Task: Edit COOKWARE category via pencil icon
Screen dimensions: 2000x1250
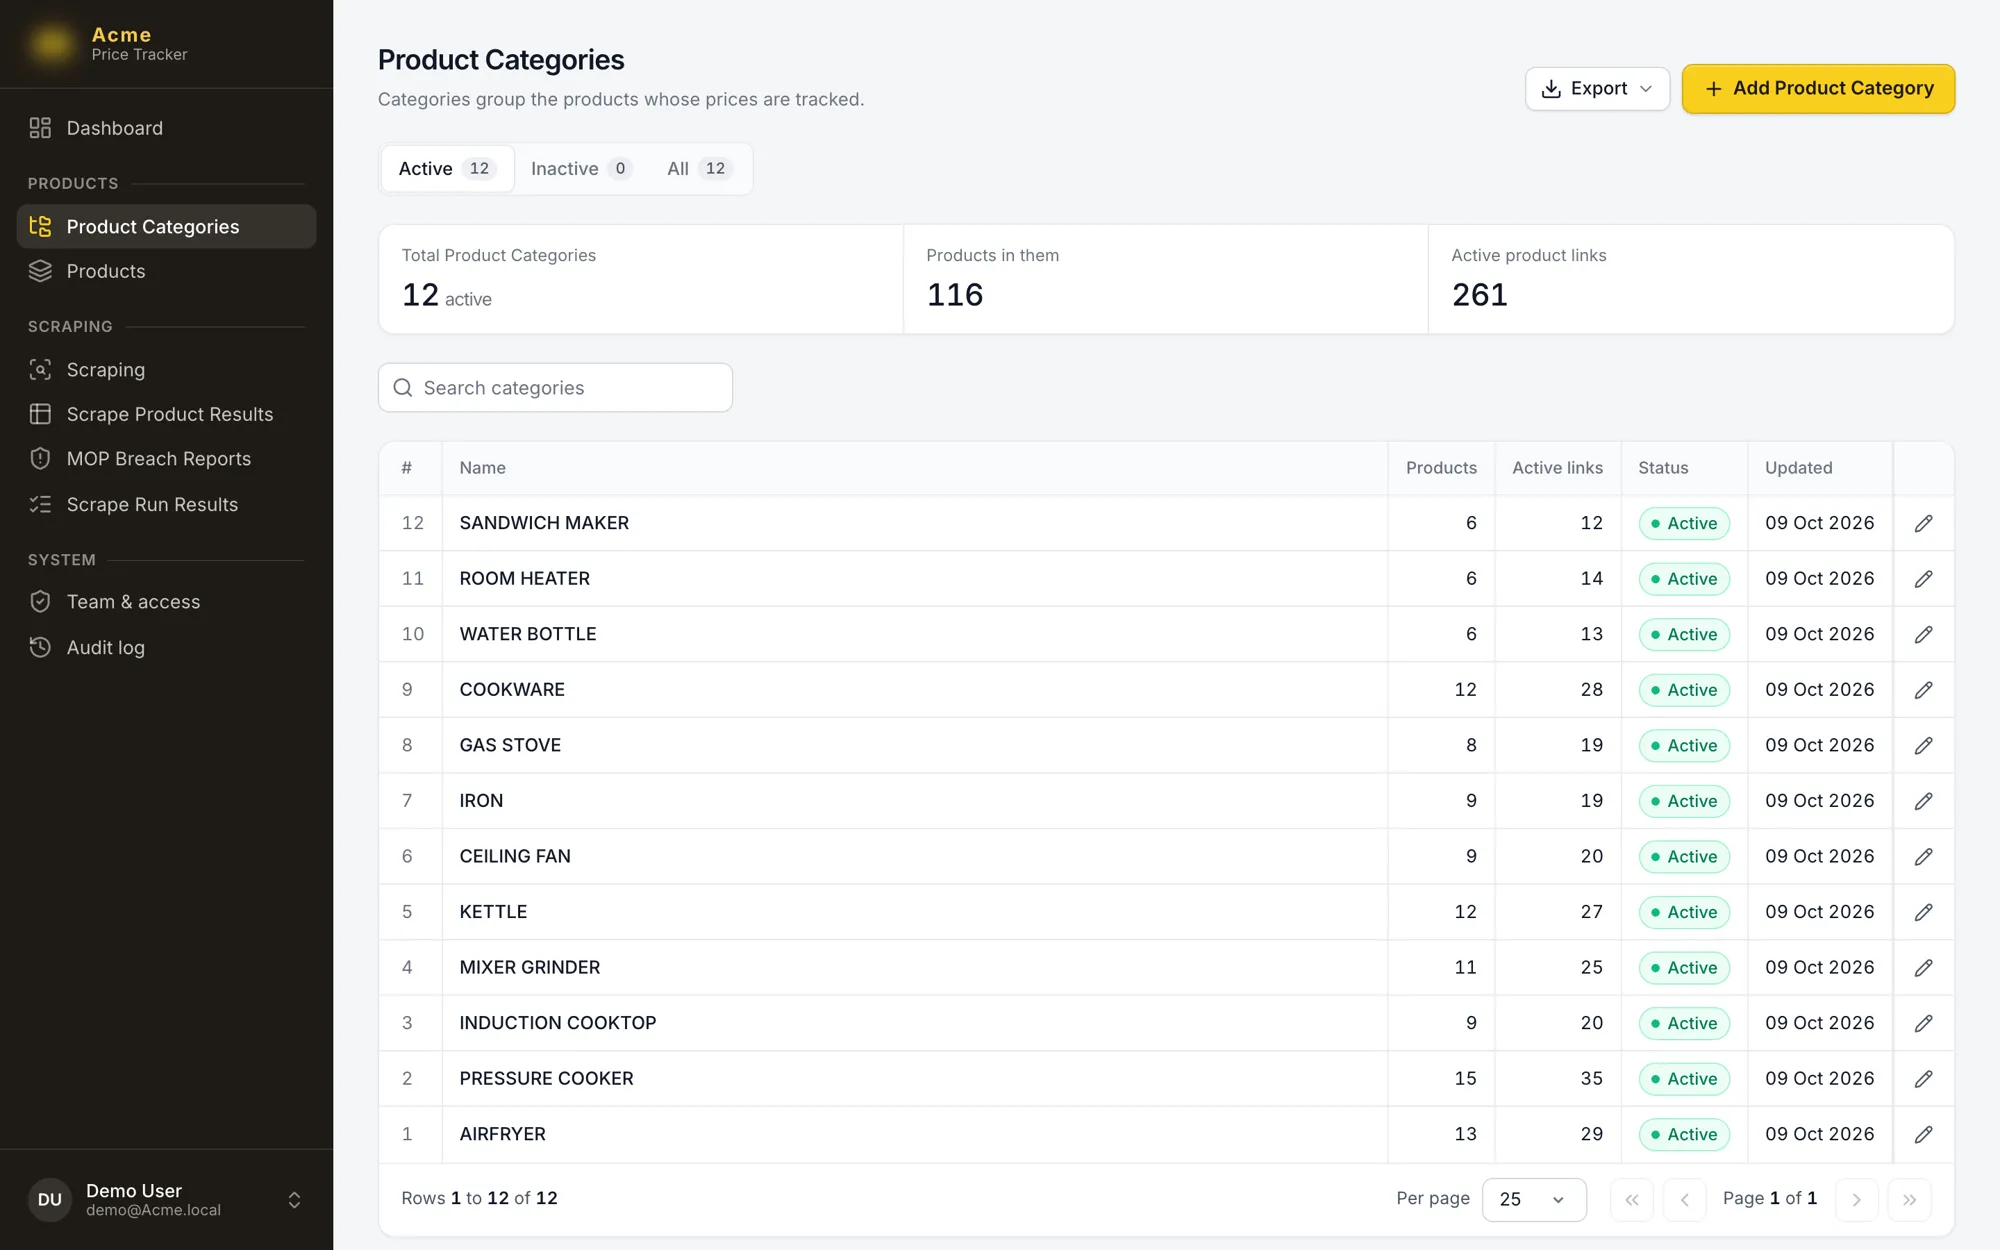Action: pos(1923,690)
